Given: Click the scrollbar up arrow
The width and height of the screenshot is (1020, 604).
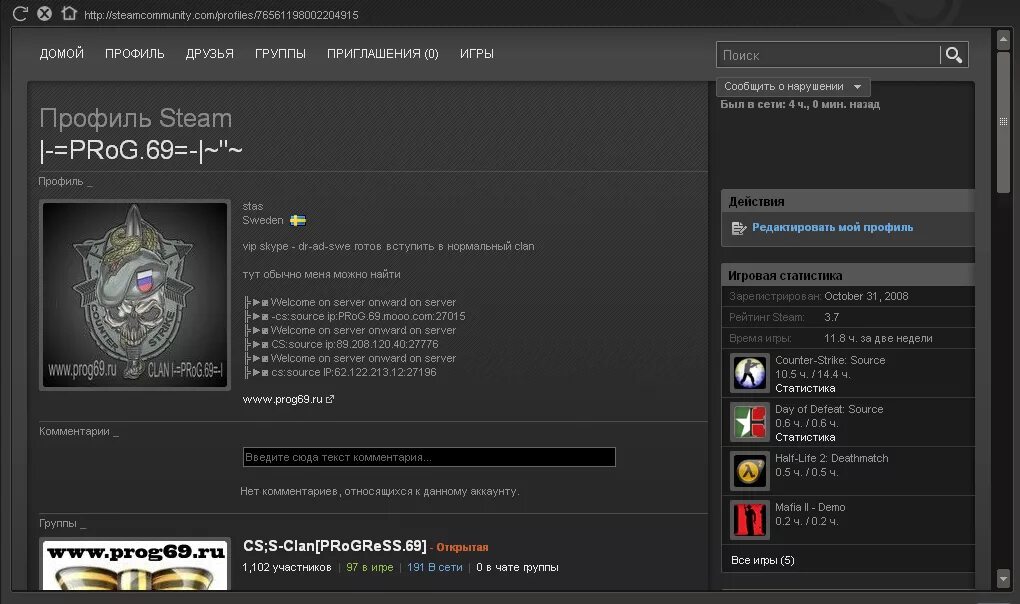Looking at the screenshot, I should [x=1003, y=40].
